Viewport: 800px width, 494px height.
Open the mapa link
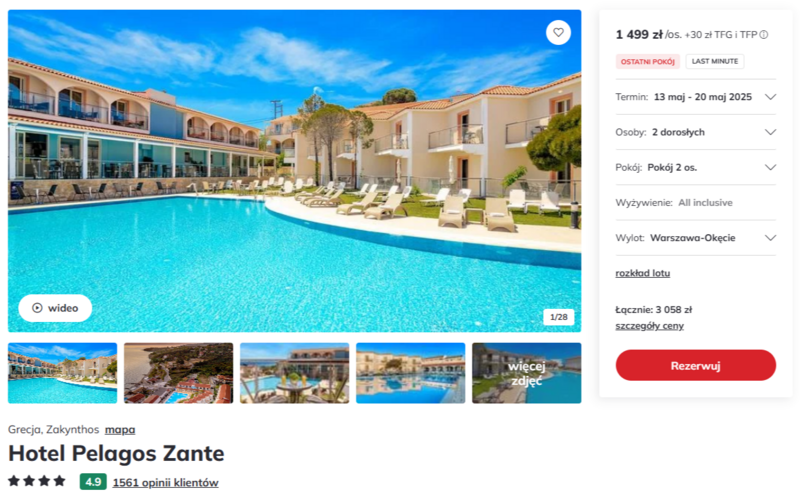coord(120,430)
